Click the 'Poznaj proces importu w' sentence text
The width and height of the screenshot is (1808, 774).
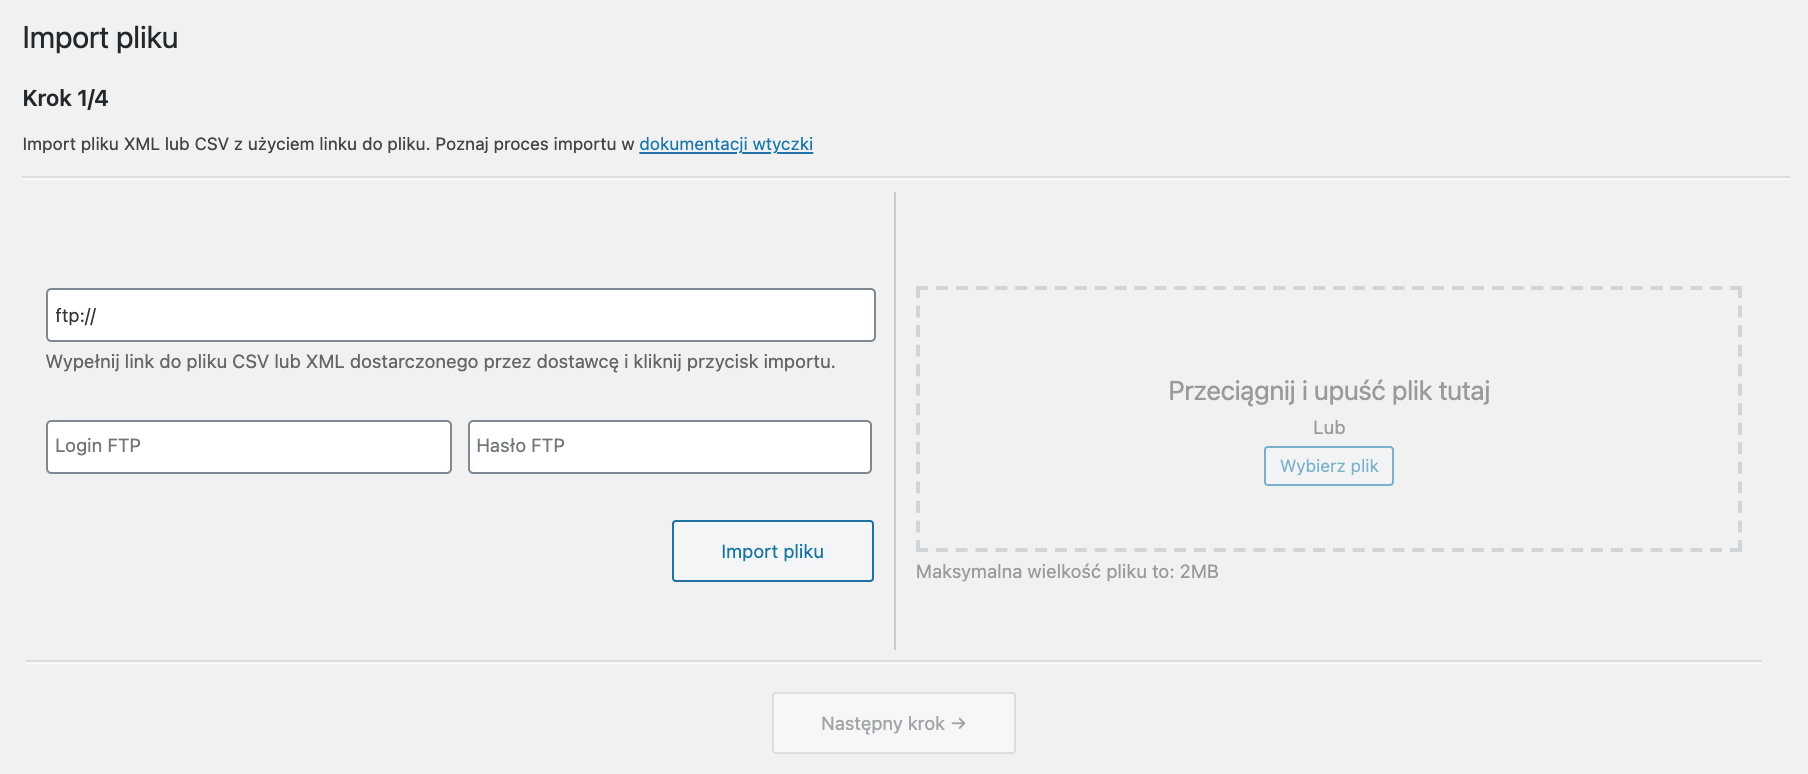[535, 144]
